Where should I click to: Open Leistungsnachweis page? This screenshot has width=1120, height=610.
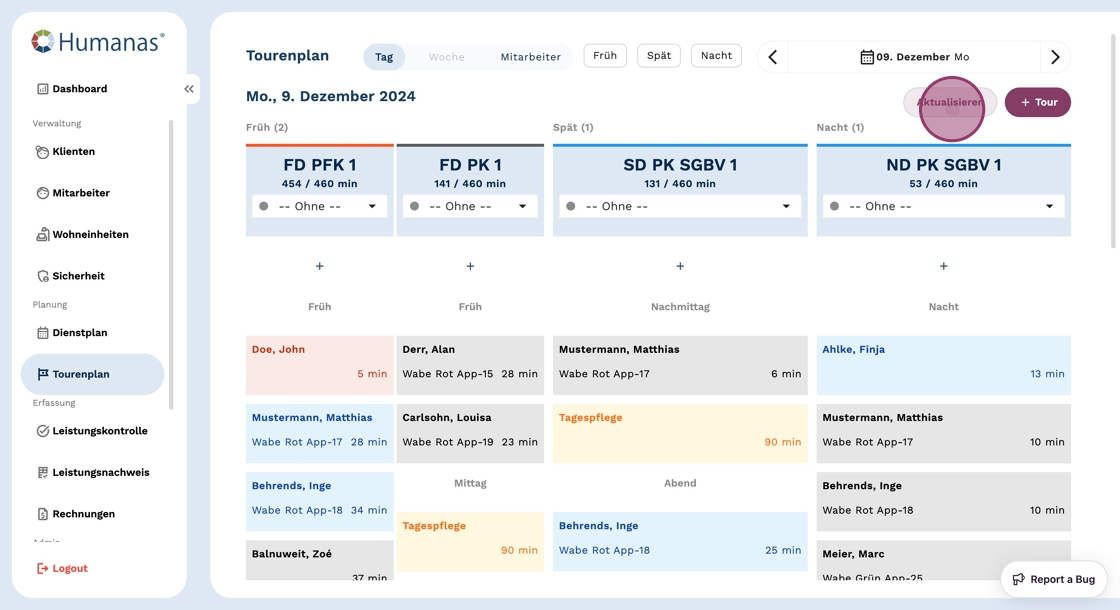[x=93, y=472]
